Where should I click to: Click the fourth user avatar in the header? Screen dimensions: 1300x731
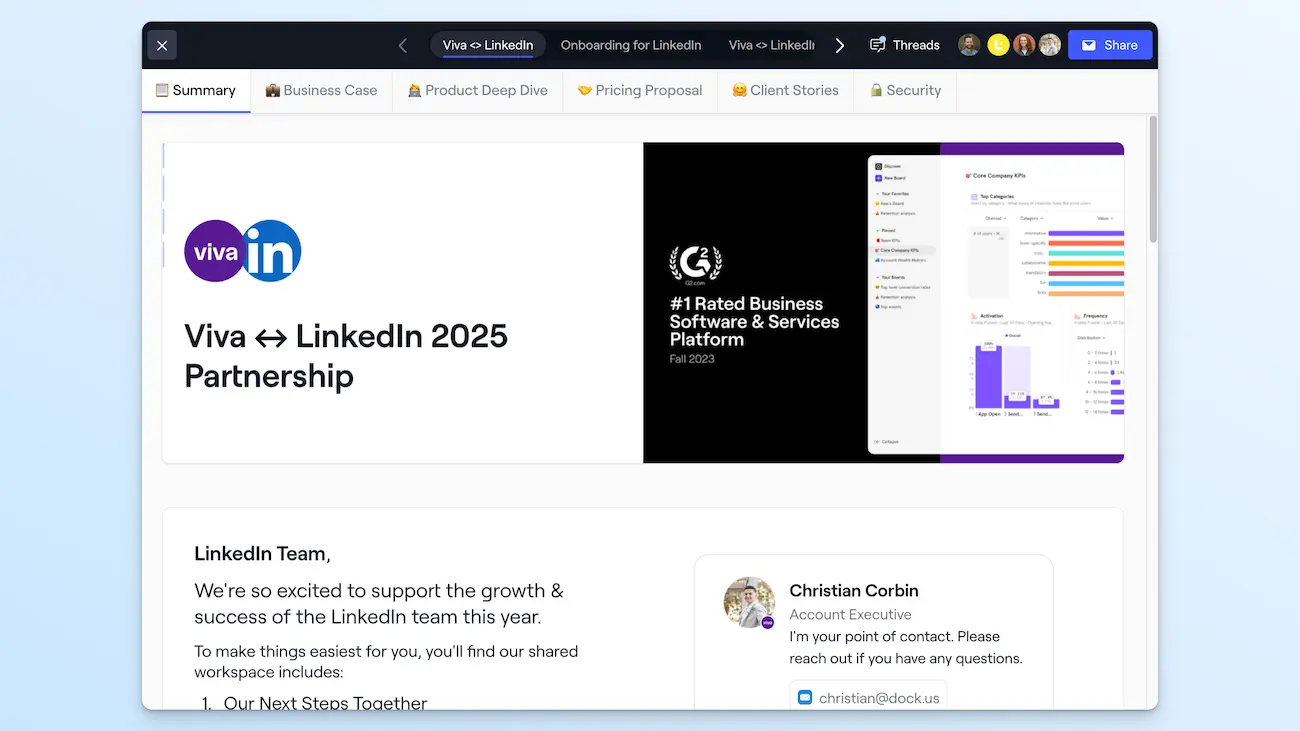1049,45
